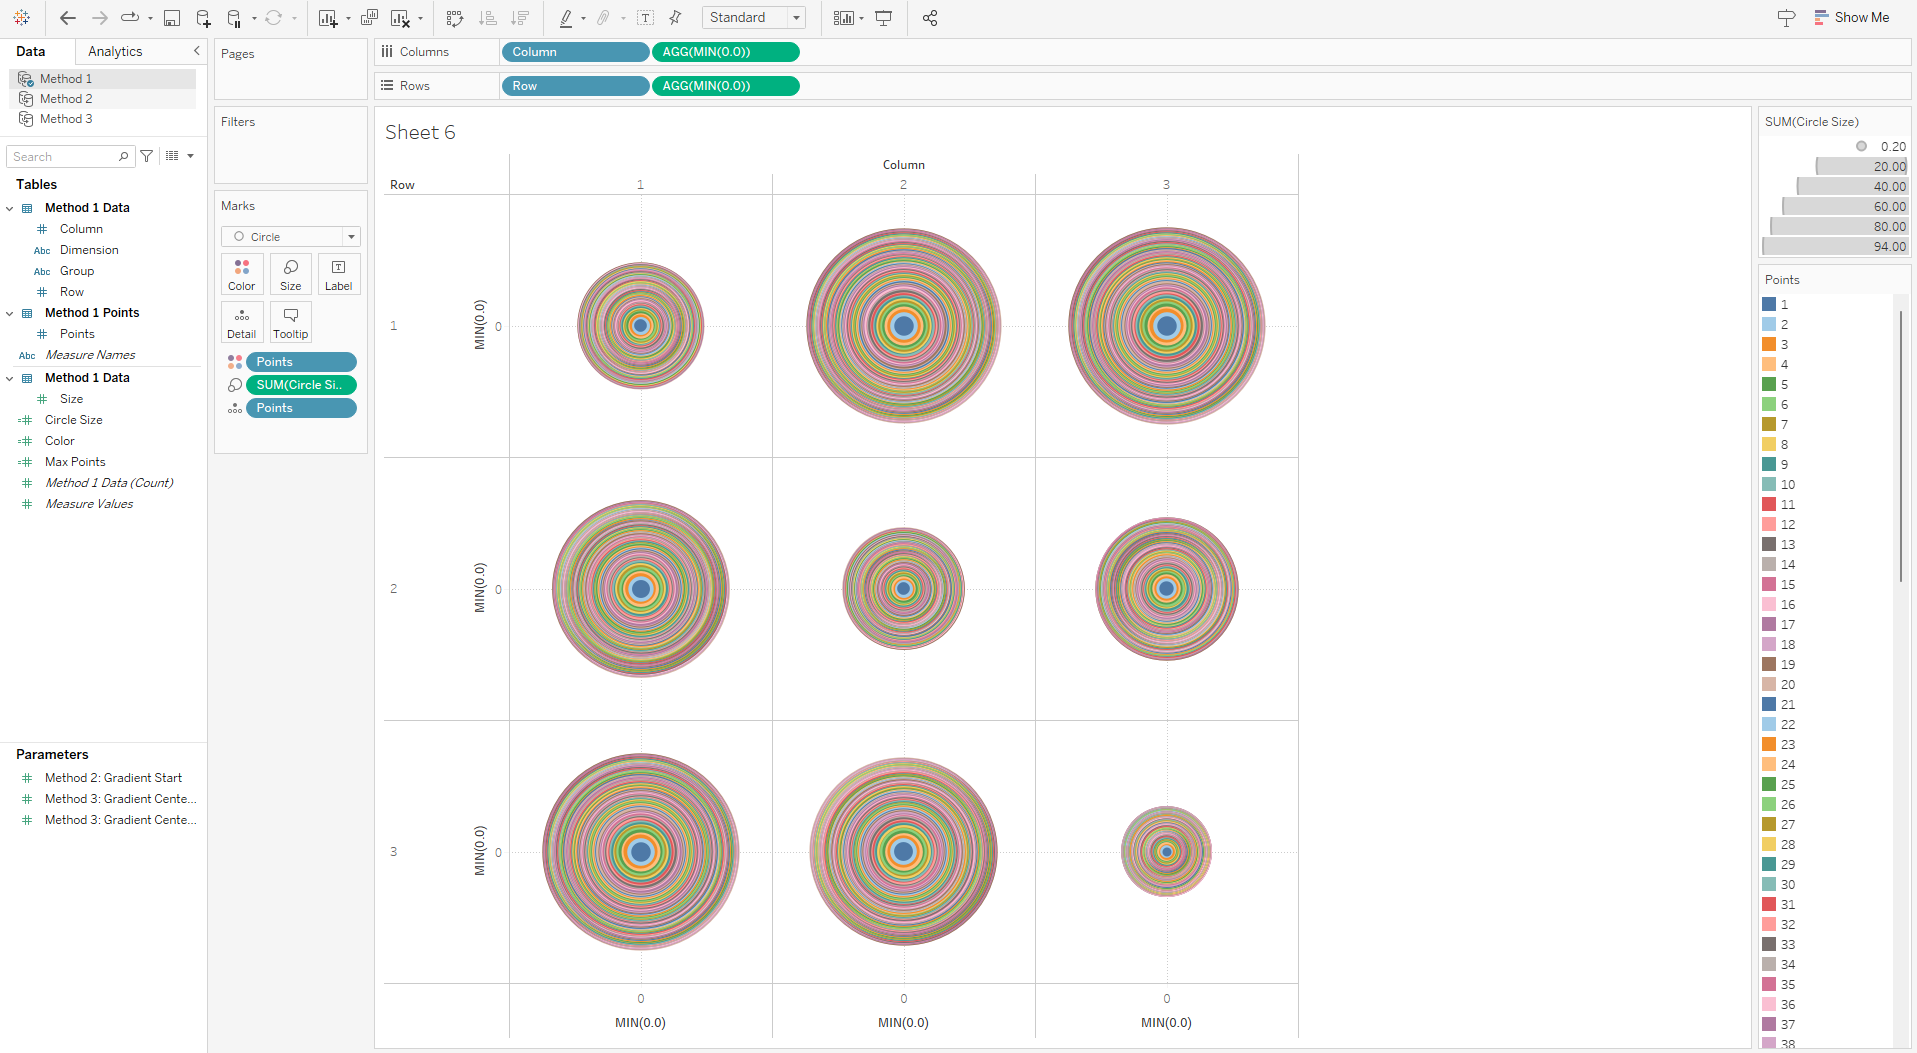This screenshot has height=1053, width=1917.
Task: Click the Undo arrow
Action: pos(67,18)
